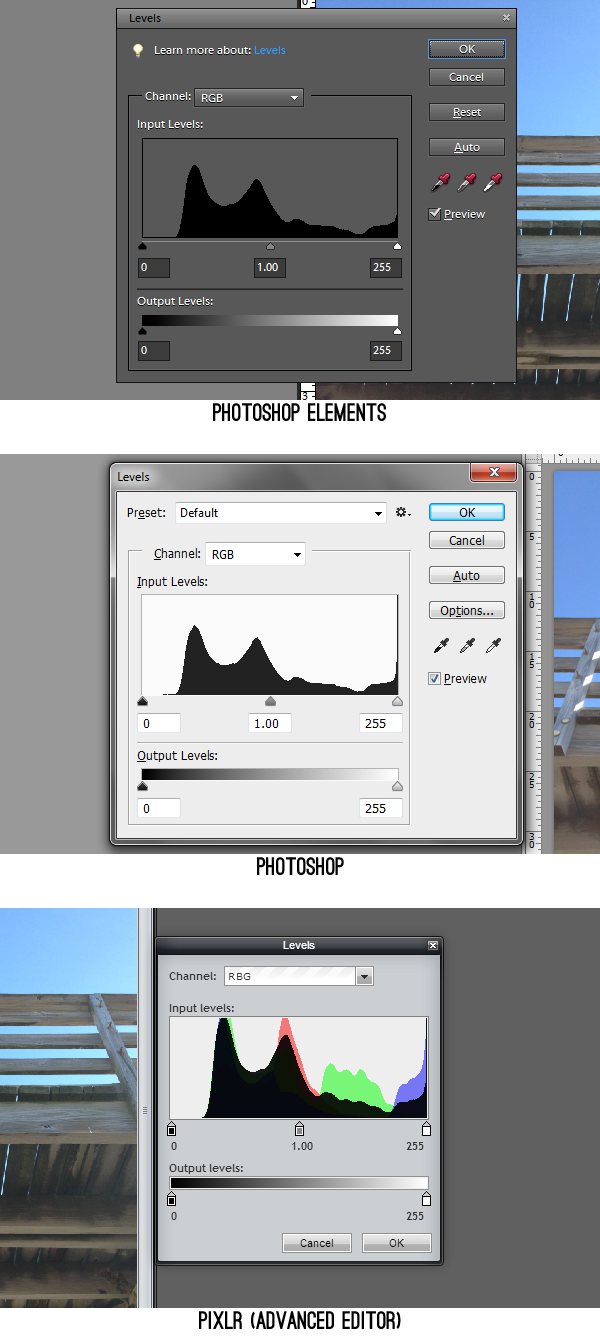Click output black slider in Photoshop Levels
600x1341 pixels.
coord(142,787)
